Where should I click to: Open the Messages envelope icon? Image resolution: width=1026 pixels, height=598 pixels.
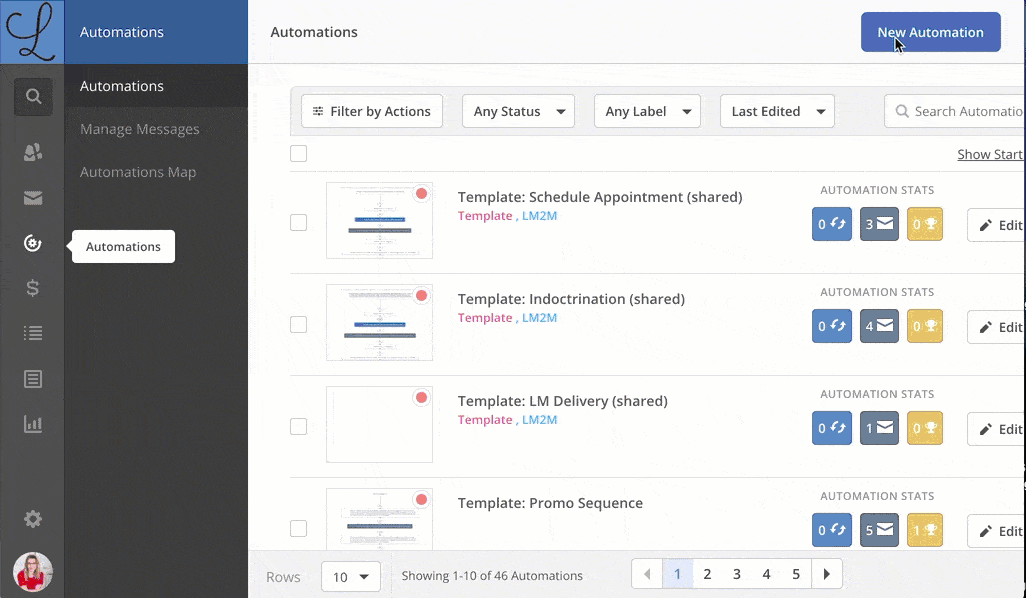pyautogui.click(x=32, y=198)
